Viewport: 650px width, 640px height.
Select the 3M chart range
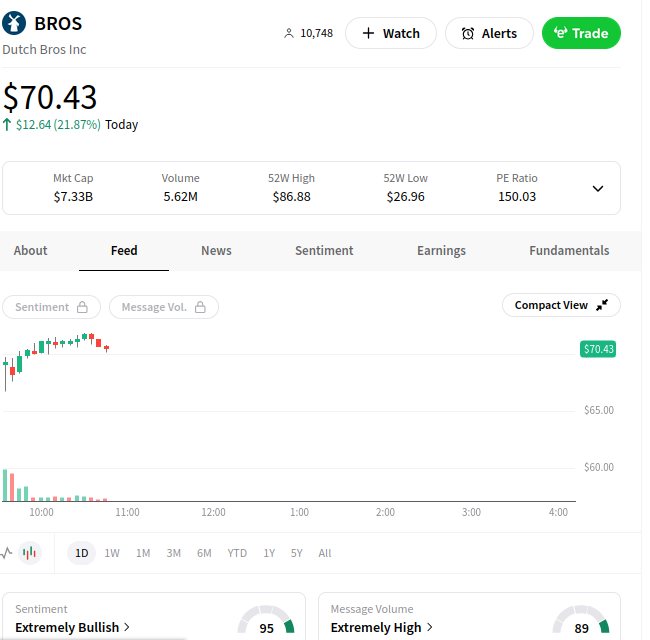coord(174,553)
